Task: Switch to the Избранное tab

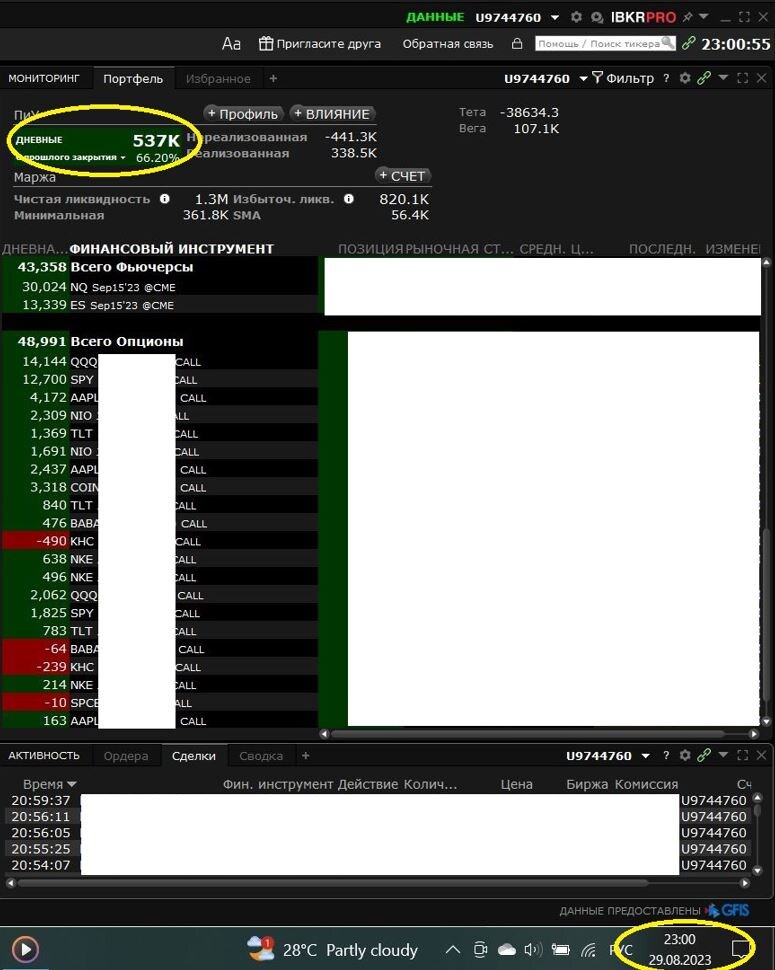Action: pyautogui.click(x=218, y=79)
